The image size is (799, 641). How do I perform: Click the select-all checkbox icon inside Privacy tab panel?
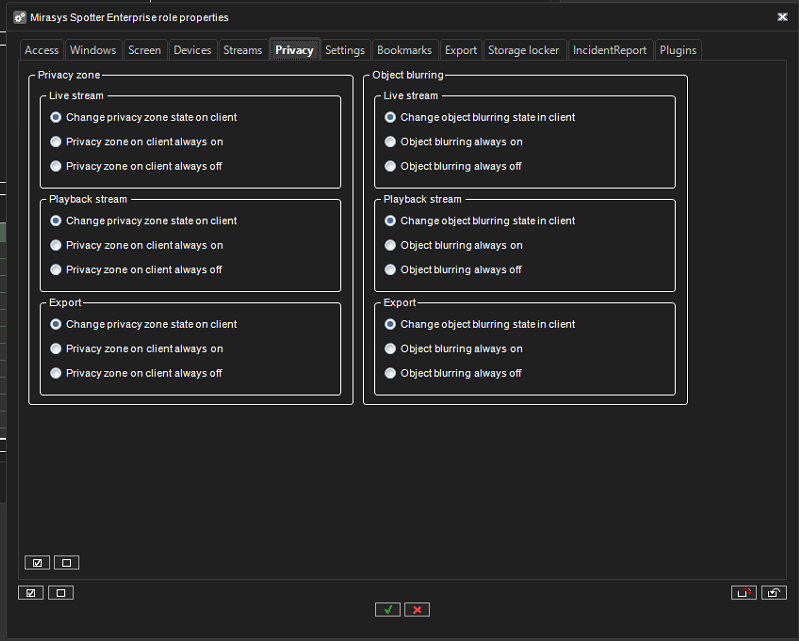37,563
